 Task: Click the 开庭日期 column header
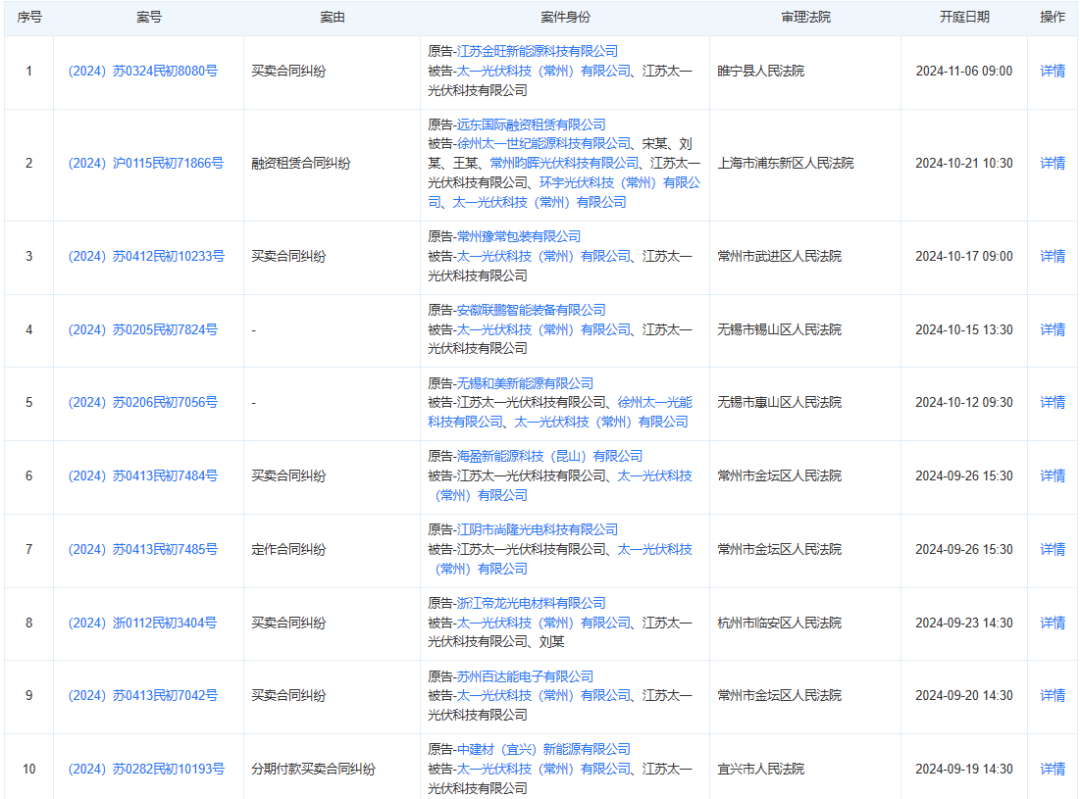point(964,17)
